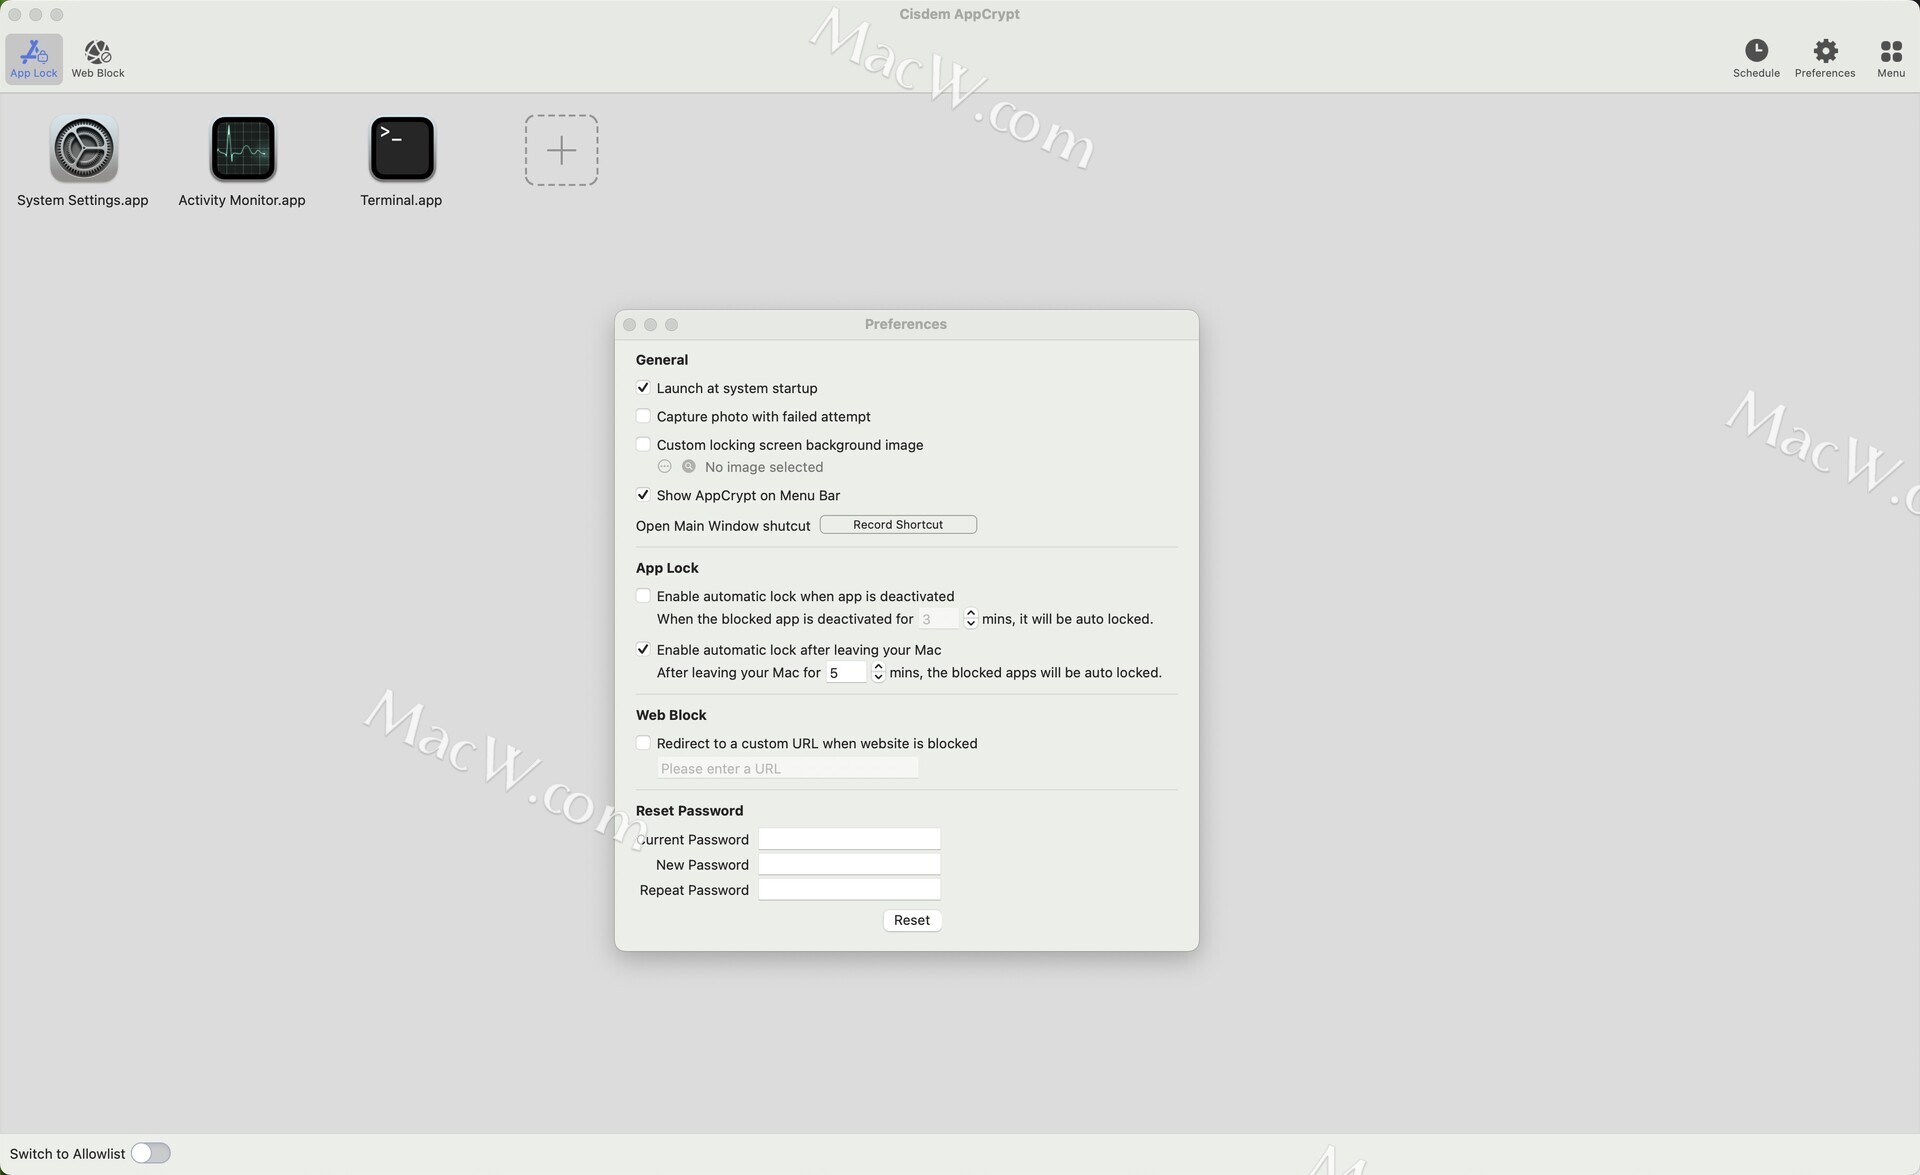Click the magnifier preview image icon
Viewport: 1920px width, 1175px height.
click(689, 466)
